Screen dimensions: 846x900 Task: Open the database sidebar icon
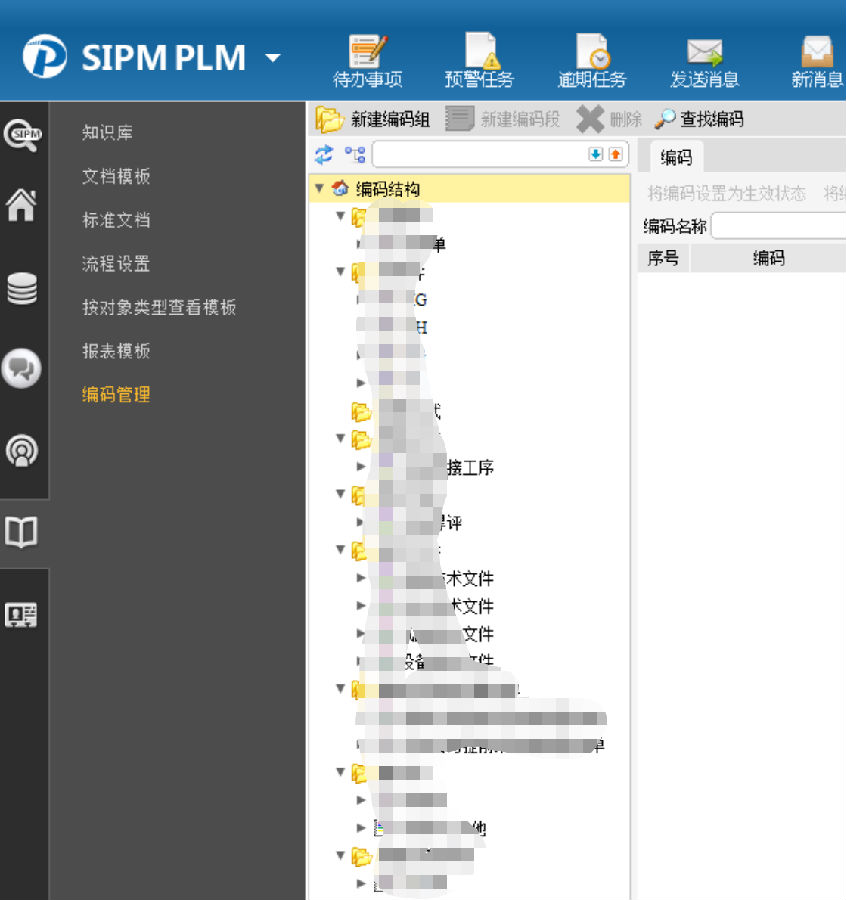coord(22,288)
